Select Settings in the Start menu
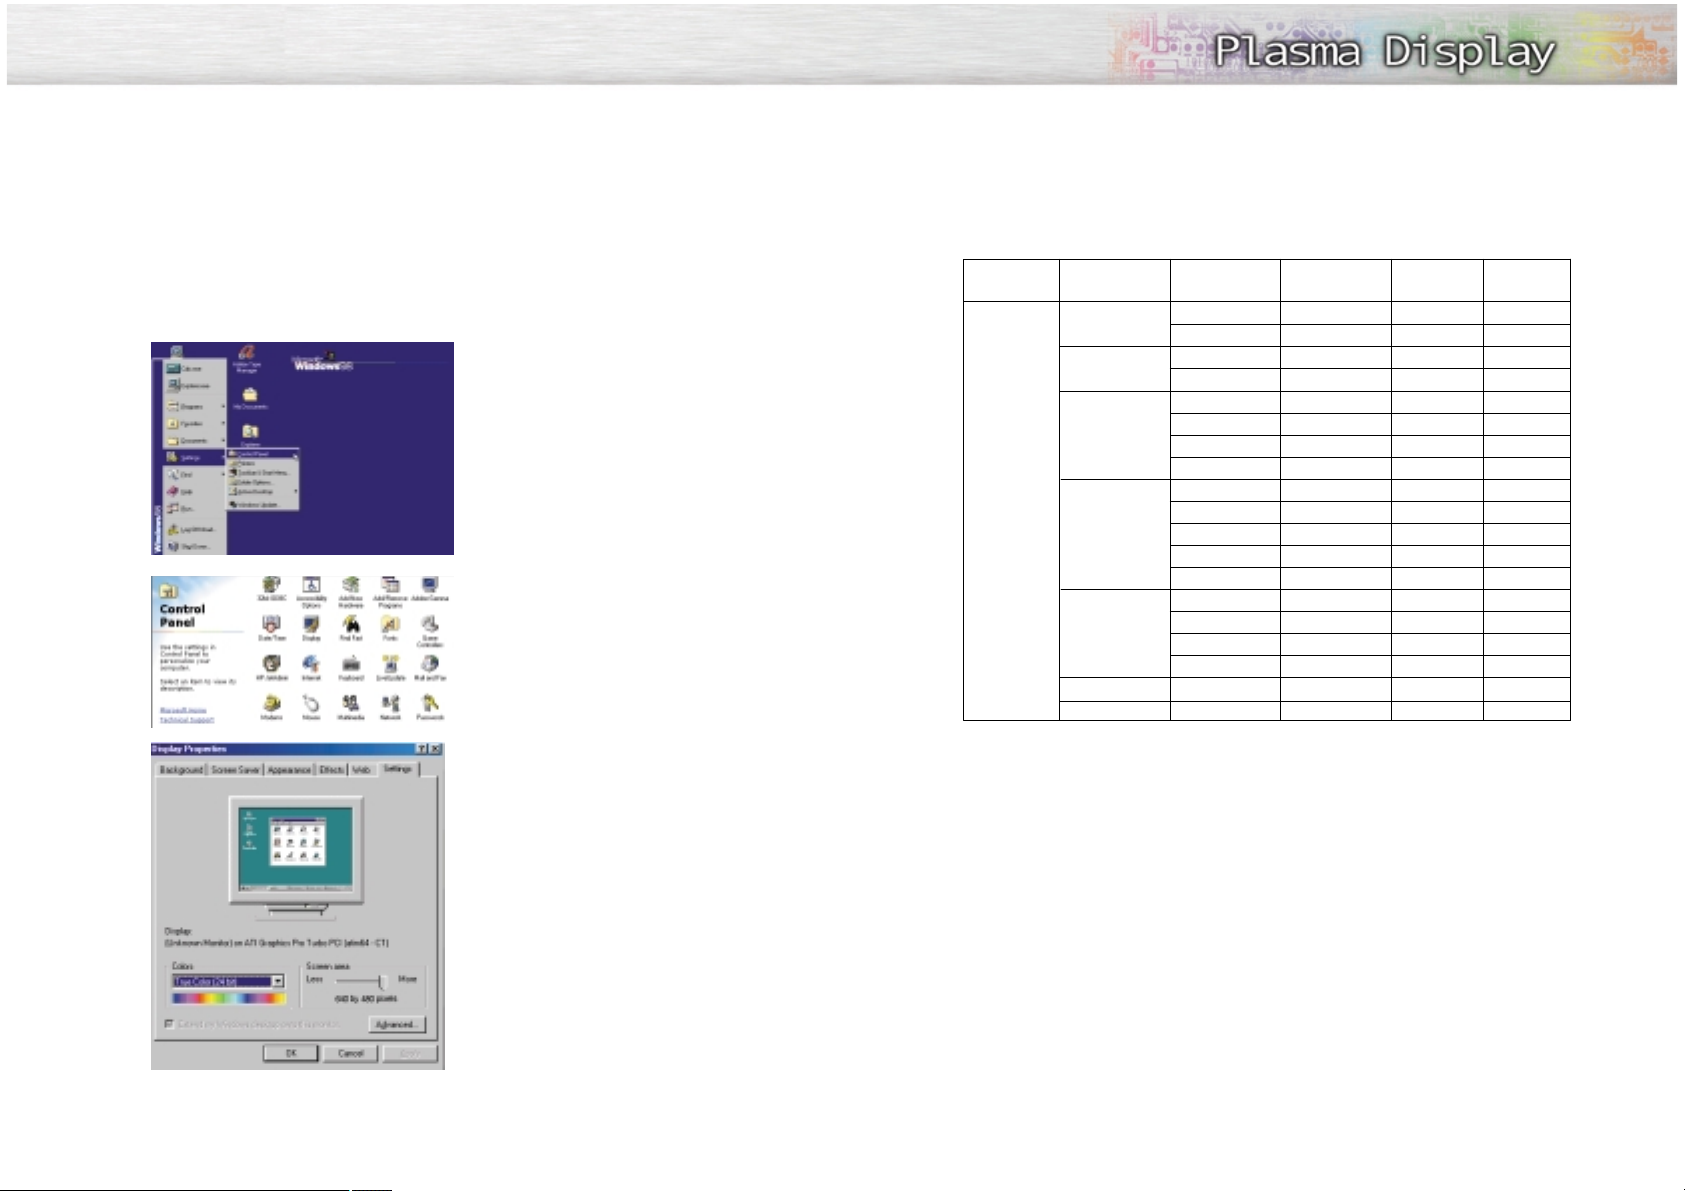This screenshot has width=1685, height=1191. click(195, 457)
